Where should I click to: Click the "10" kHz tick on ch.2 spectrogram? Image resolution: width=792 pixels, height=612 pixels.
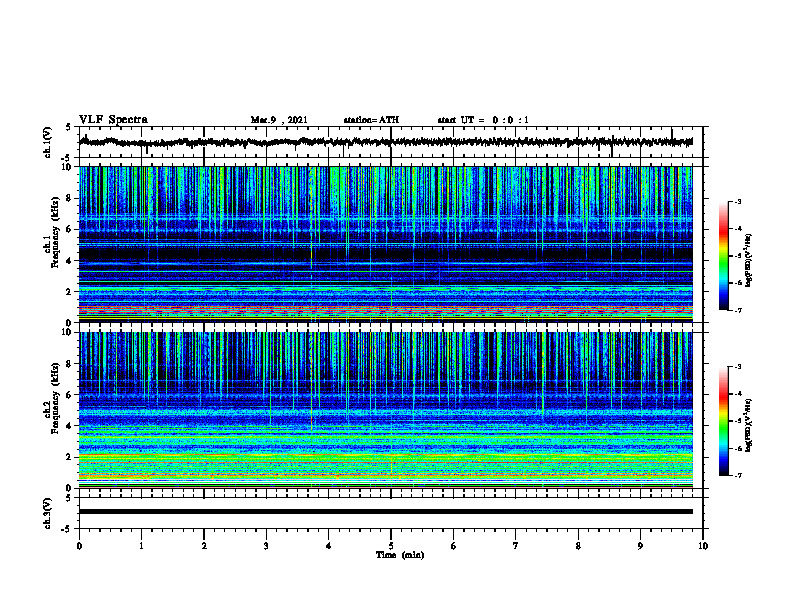coord(67,332)
